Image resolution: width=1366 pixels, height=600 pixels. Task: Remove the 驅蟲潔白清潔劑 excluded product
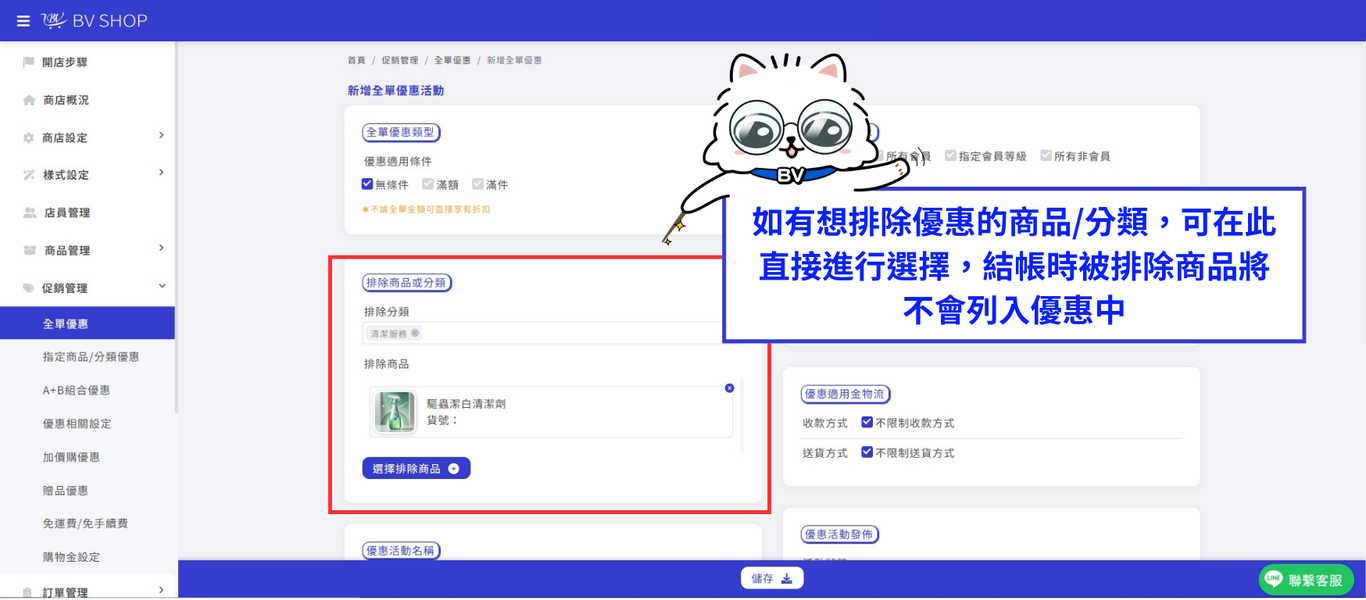[x=729, y=388]
